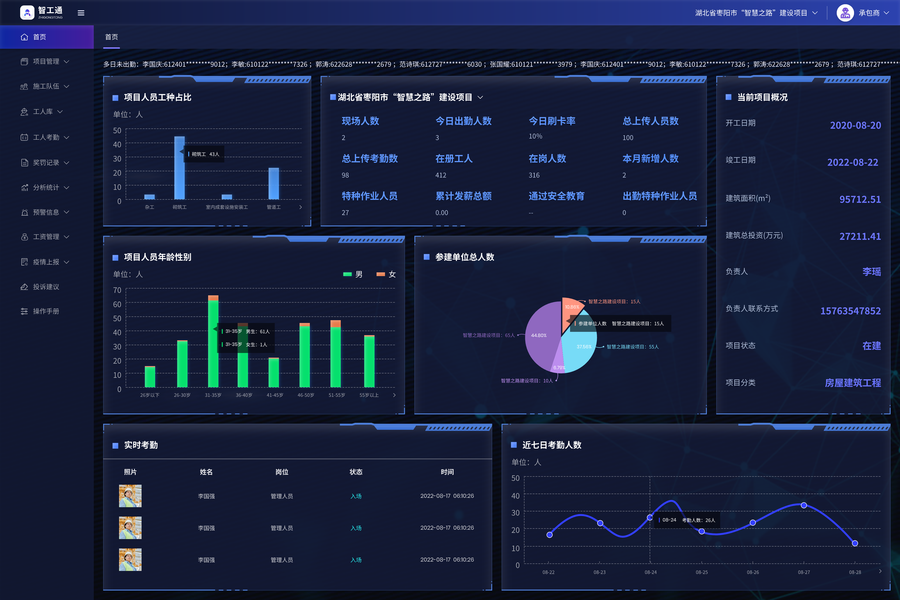Expand the 分析统计 menu chevron
The image size is (900, 600).
pos(67,187)
